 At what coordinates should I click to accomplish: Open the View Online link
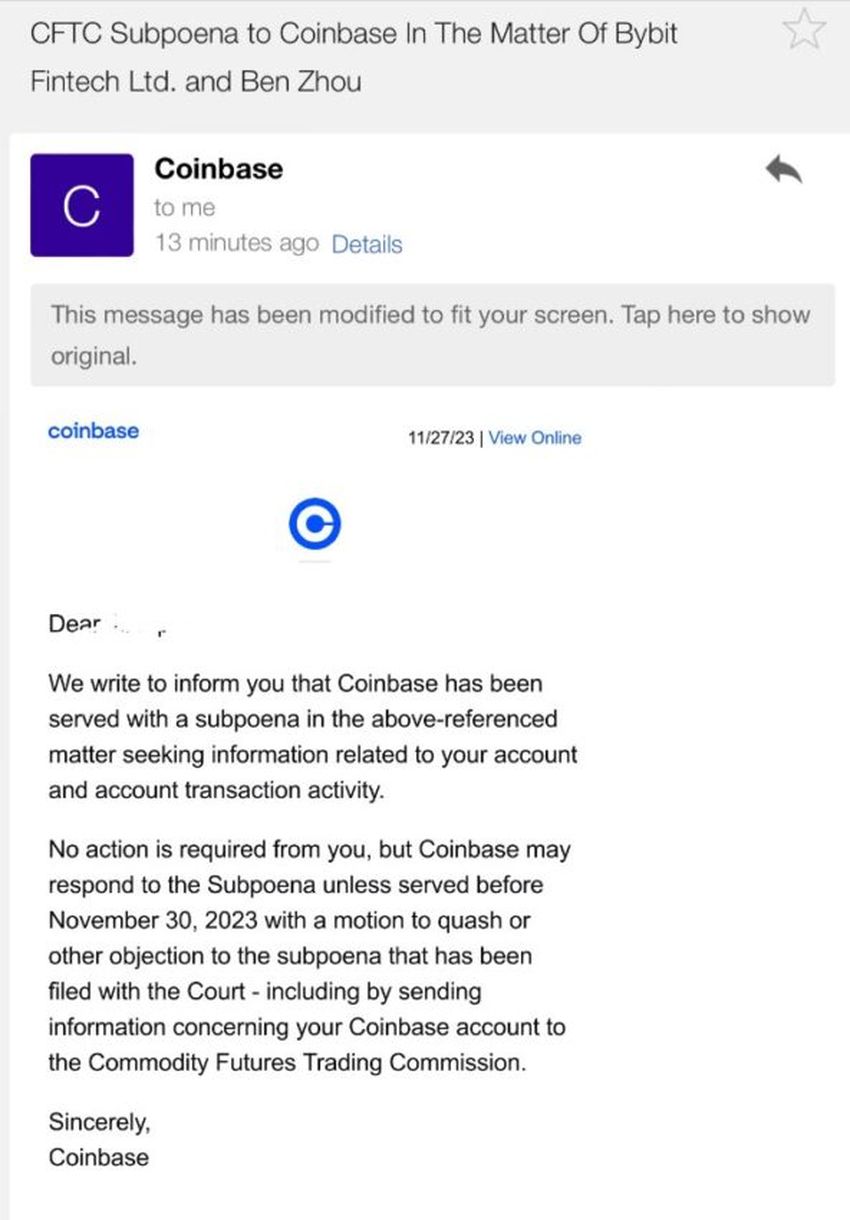point(534,437)
